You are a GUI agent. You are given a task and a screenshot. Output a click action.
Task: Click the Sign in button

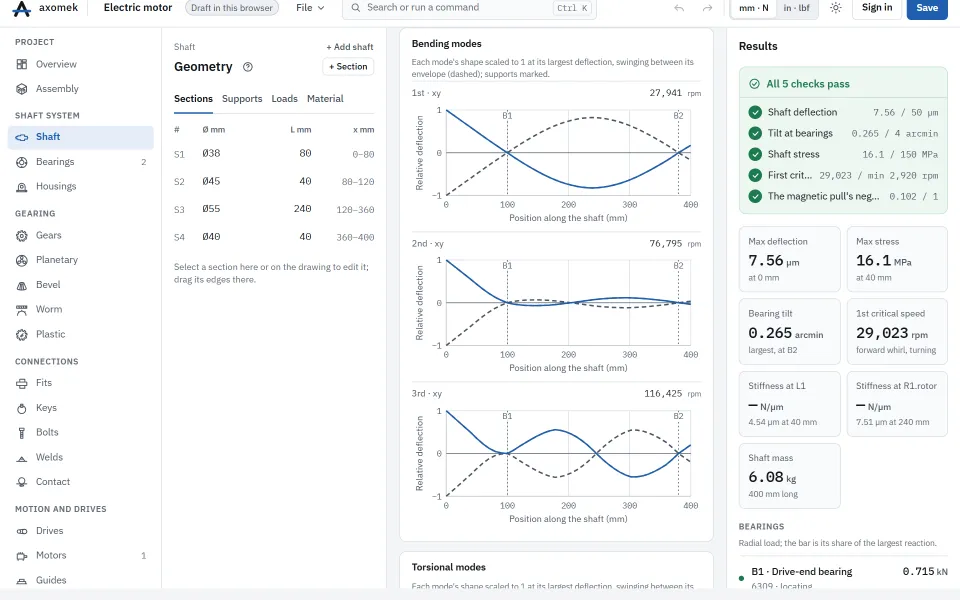coord(877,8)
